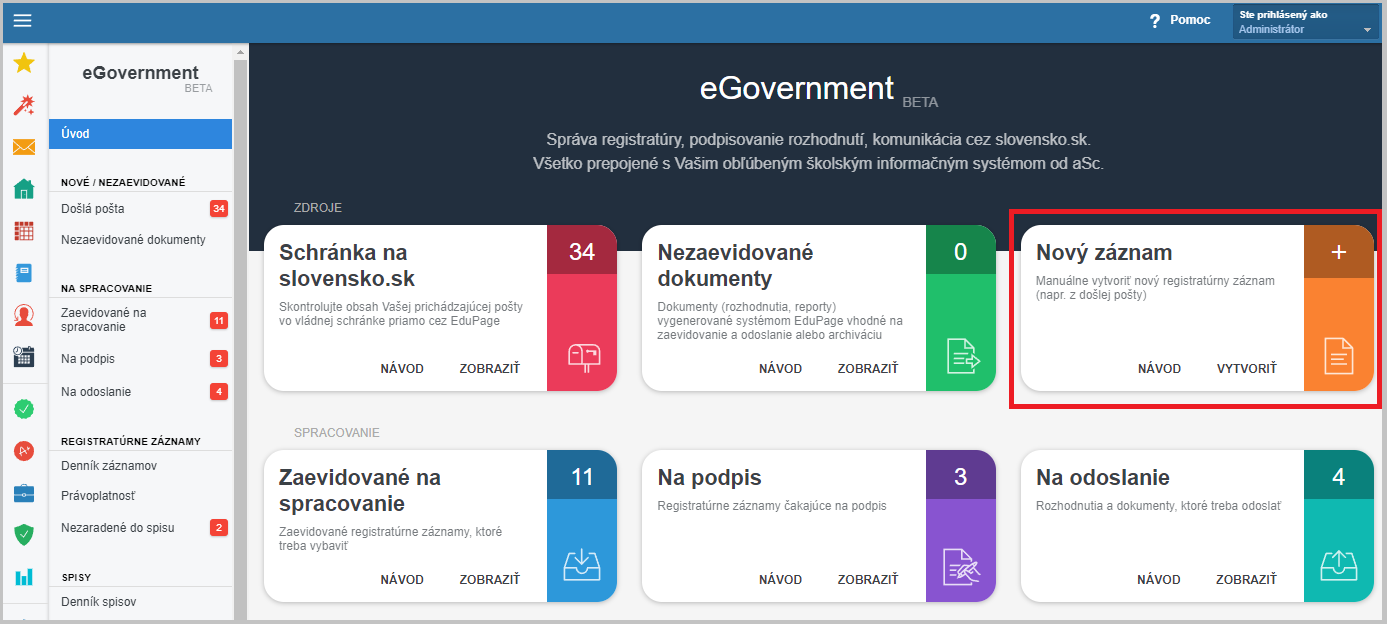
Task: Select the magic wand icon in the icon strip
Action: click(24, 105)
